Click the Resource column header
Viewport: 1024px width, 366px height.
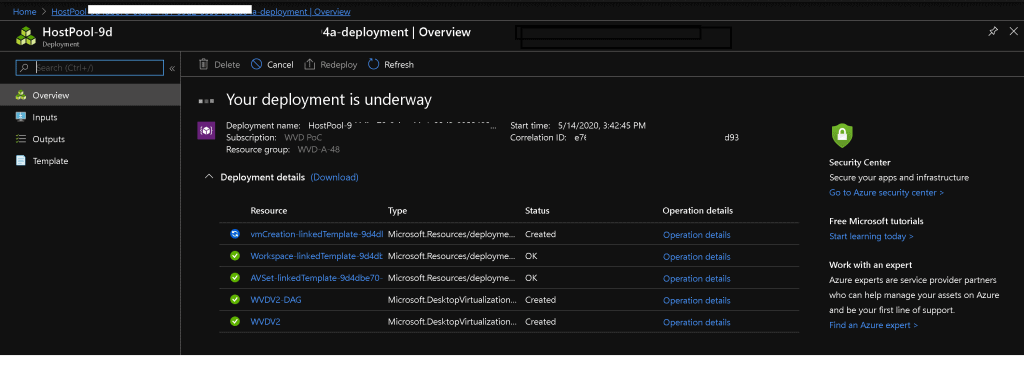[x=268, y=211]
